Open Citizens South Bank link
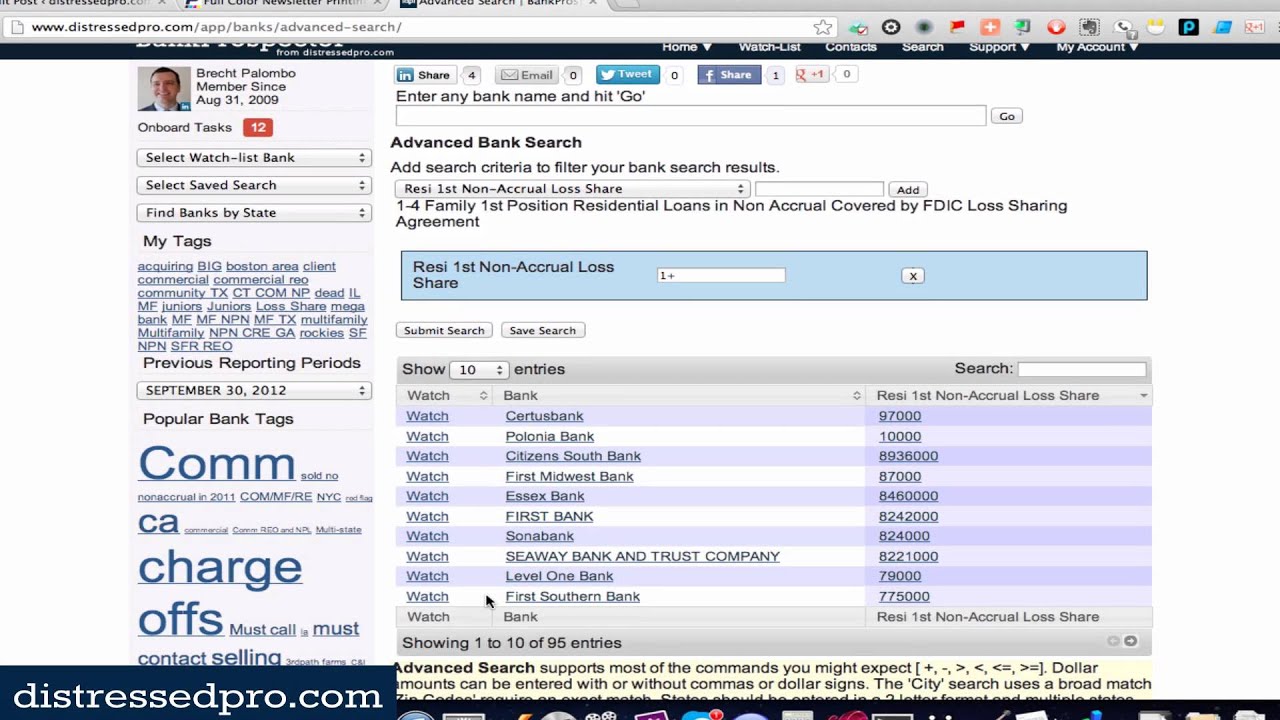 573,456
